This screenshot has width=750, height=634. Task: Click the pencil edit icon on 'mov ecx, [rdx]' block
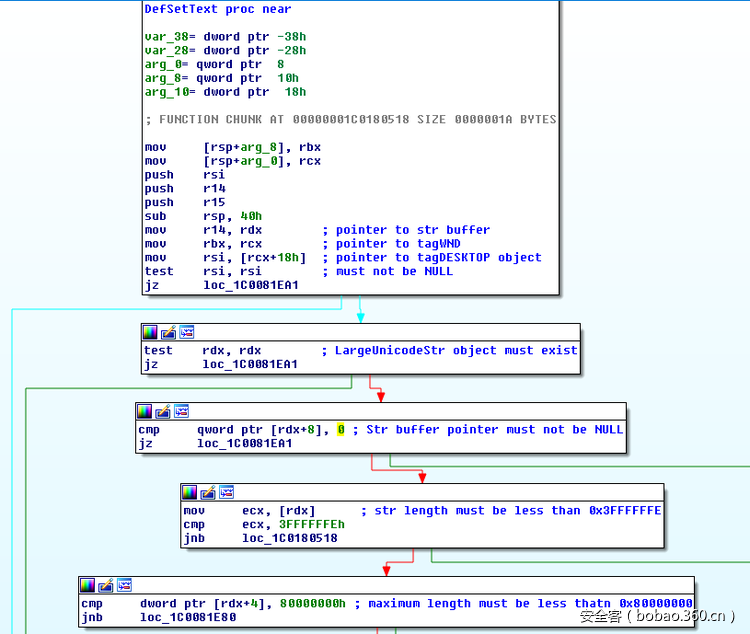(208, 492)
